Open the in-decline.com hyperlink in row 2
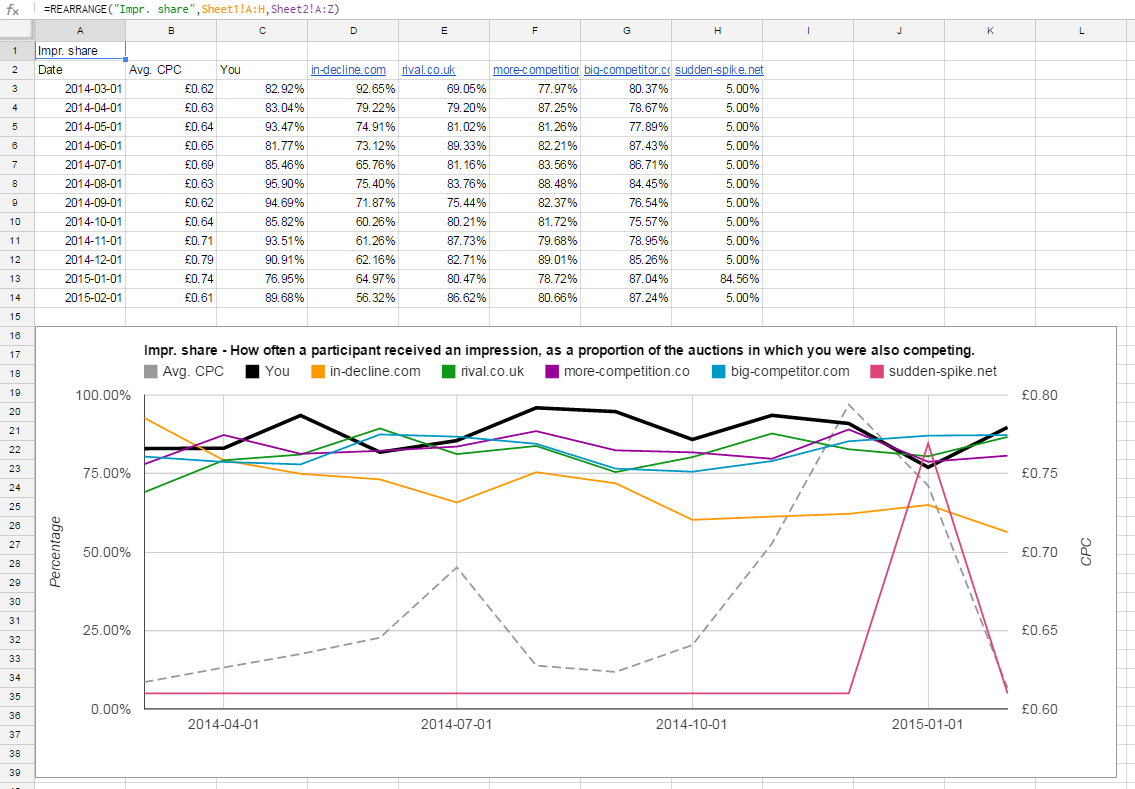The width and height of the screenshot is (1135, 789). click(x=348, y=70)
